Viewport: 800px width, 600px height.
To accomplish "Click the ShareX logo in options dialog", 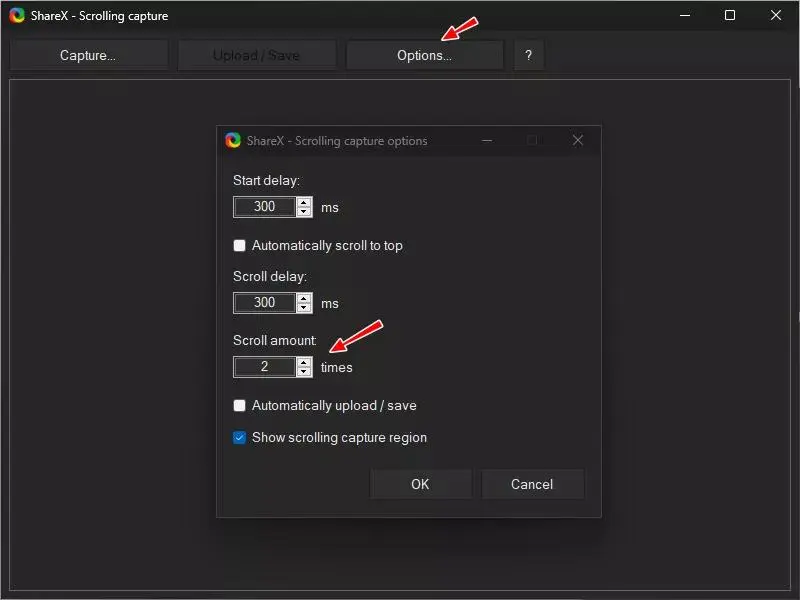I will coord(233,140).
